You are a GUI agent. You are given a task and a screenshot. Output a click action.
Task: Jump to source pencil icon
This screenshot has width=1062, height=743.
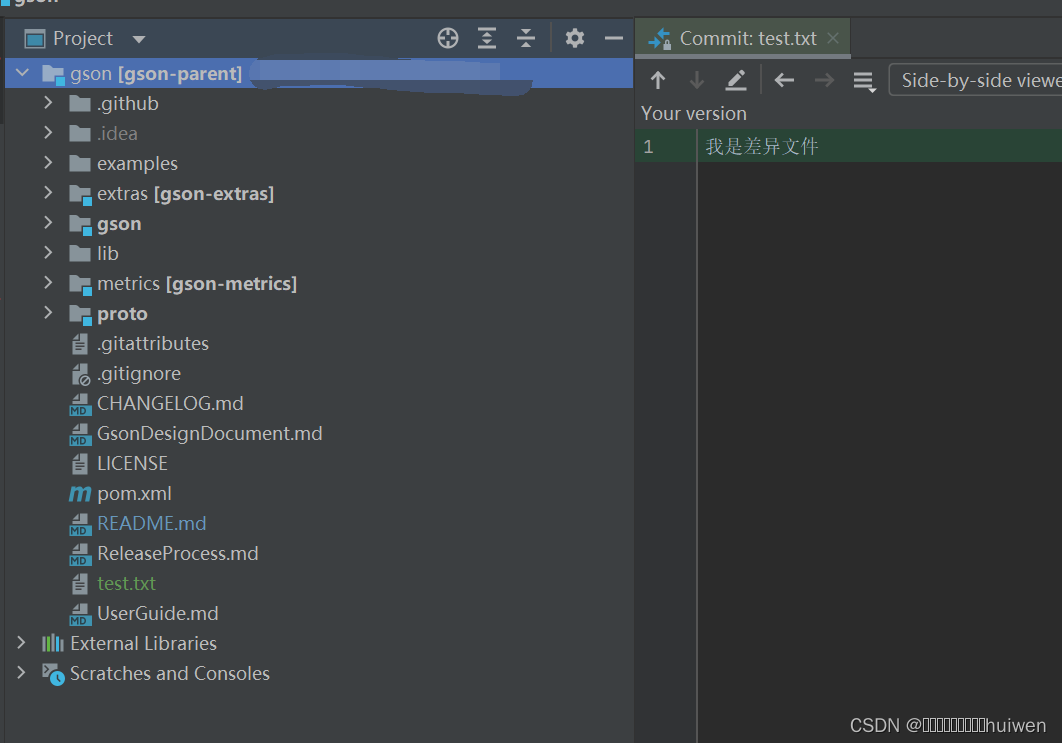pos(736,81)
